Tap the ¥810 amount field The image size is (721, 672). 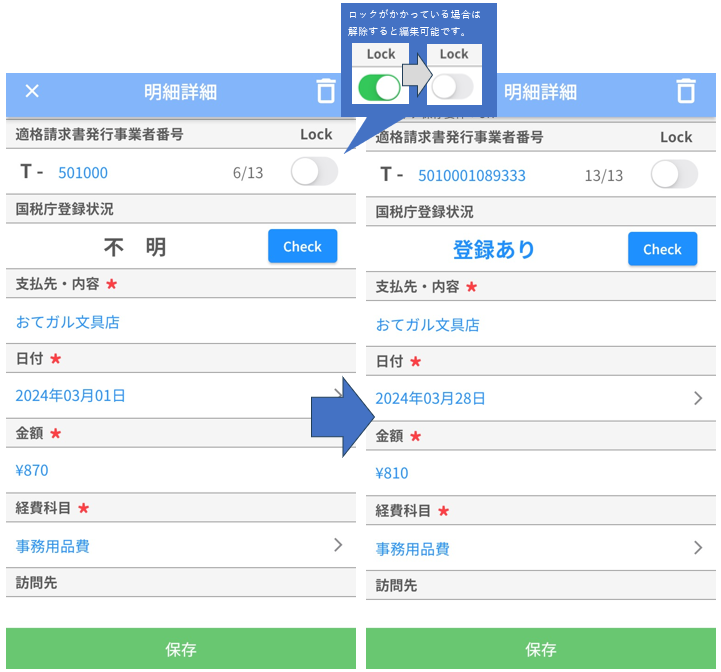click(392, 473)
